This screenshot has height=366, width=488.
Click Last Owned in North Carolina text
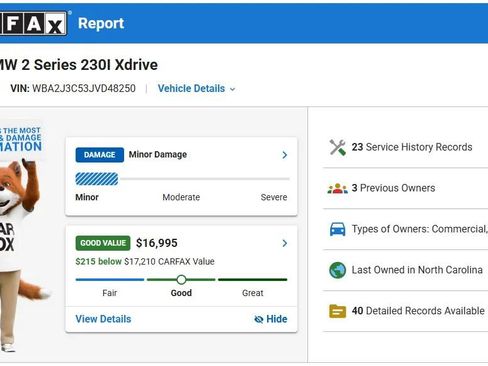click(417, 270)
